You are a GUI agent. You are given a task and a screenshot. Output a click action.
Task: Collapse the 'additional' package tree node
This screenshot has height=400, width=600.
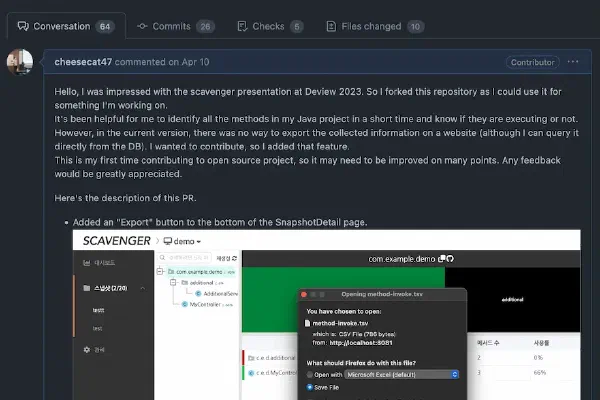pos(173,282)
